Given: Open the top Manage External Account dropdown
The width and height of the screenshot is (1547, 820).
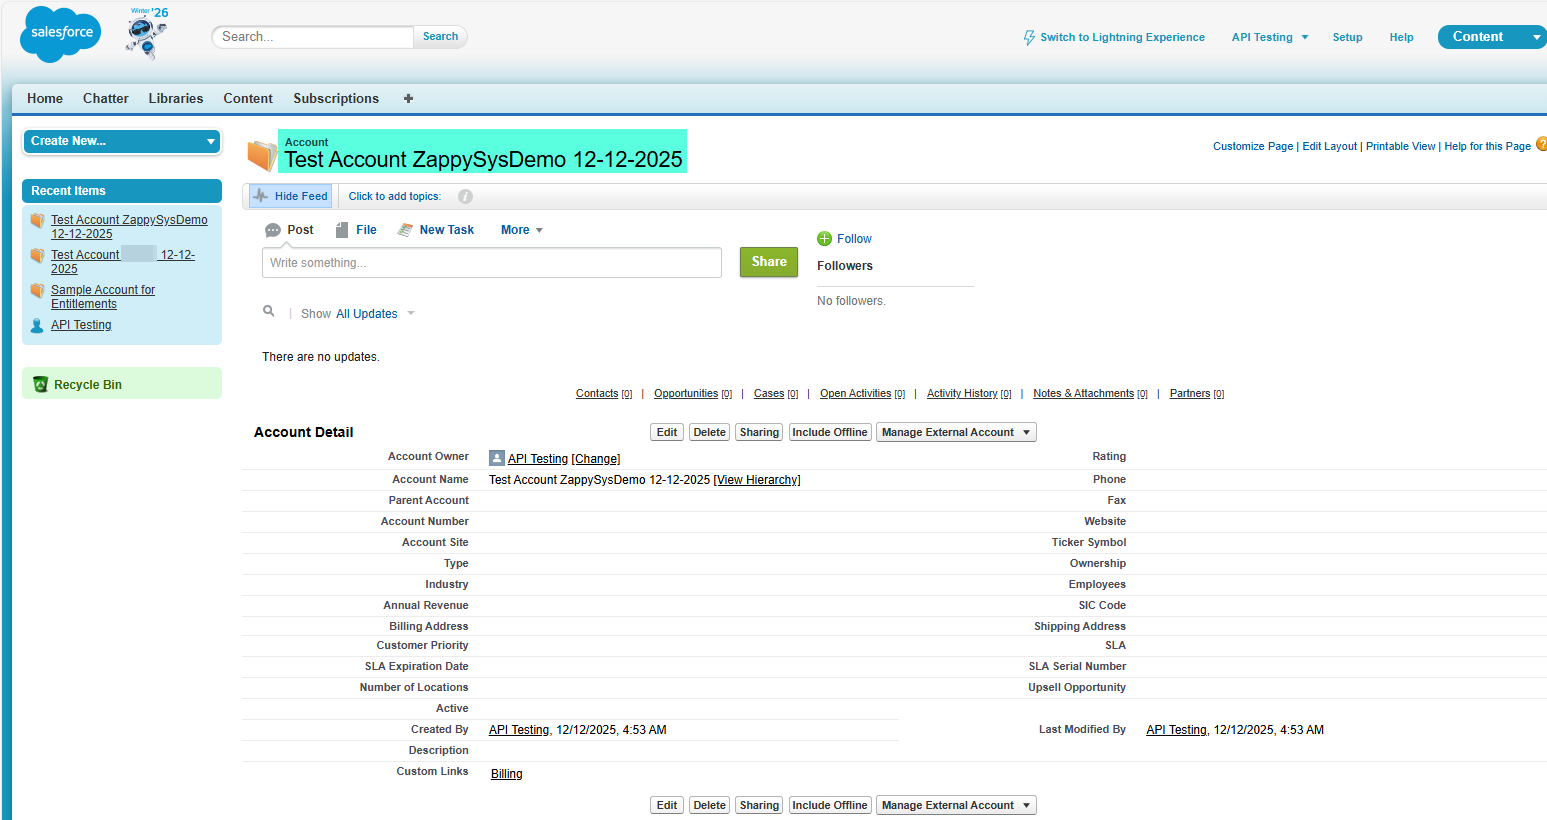Looking at the screenshot, I should (x=955, y=433).
